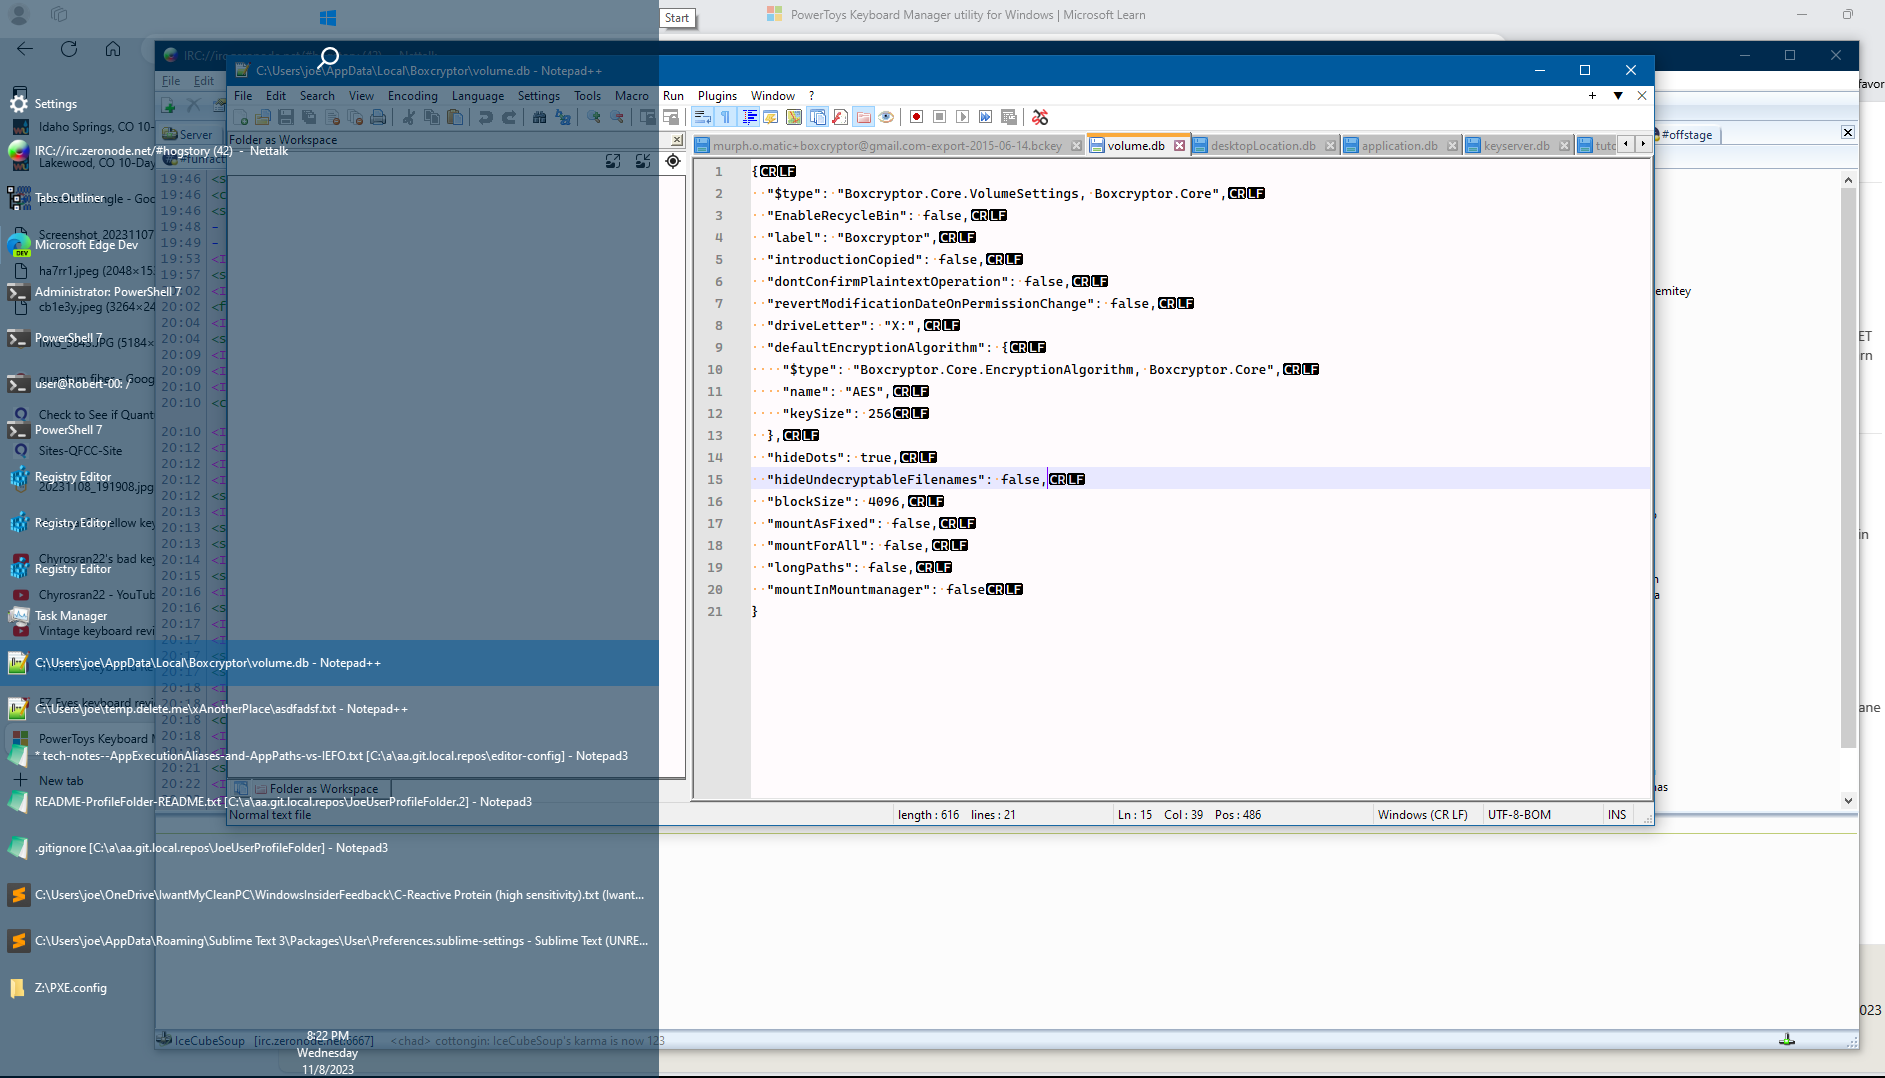Click the clock showing 8:22 PM Wednesday
This screenshot has width=1885, height=1078.
point(327,1052)
